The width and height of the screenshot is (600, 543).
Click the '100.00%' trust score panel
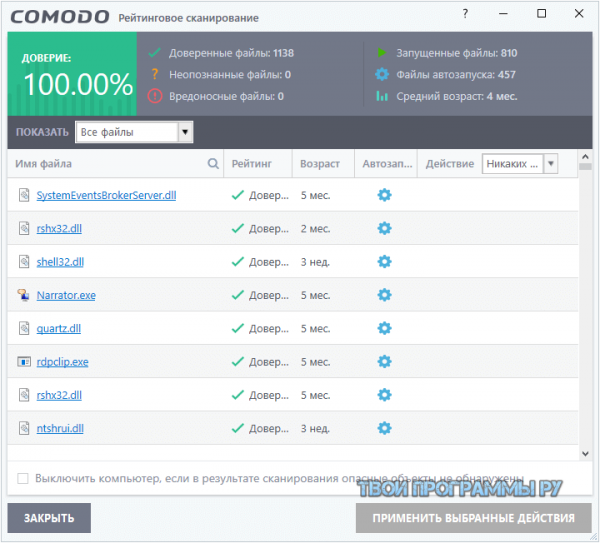tap(72, 74)
